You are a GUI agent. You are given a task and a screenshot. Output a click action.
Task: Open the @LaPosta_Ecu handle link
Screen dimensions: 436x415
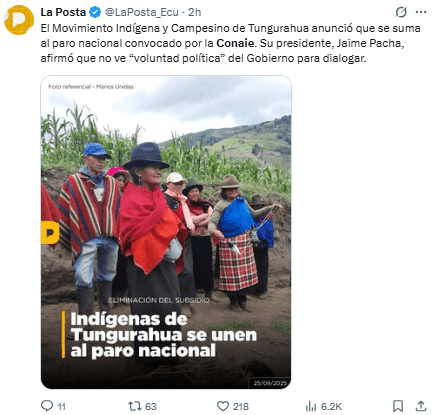[142, 12]
